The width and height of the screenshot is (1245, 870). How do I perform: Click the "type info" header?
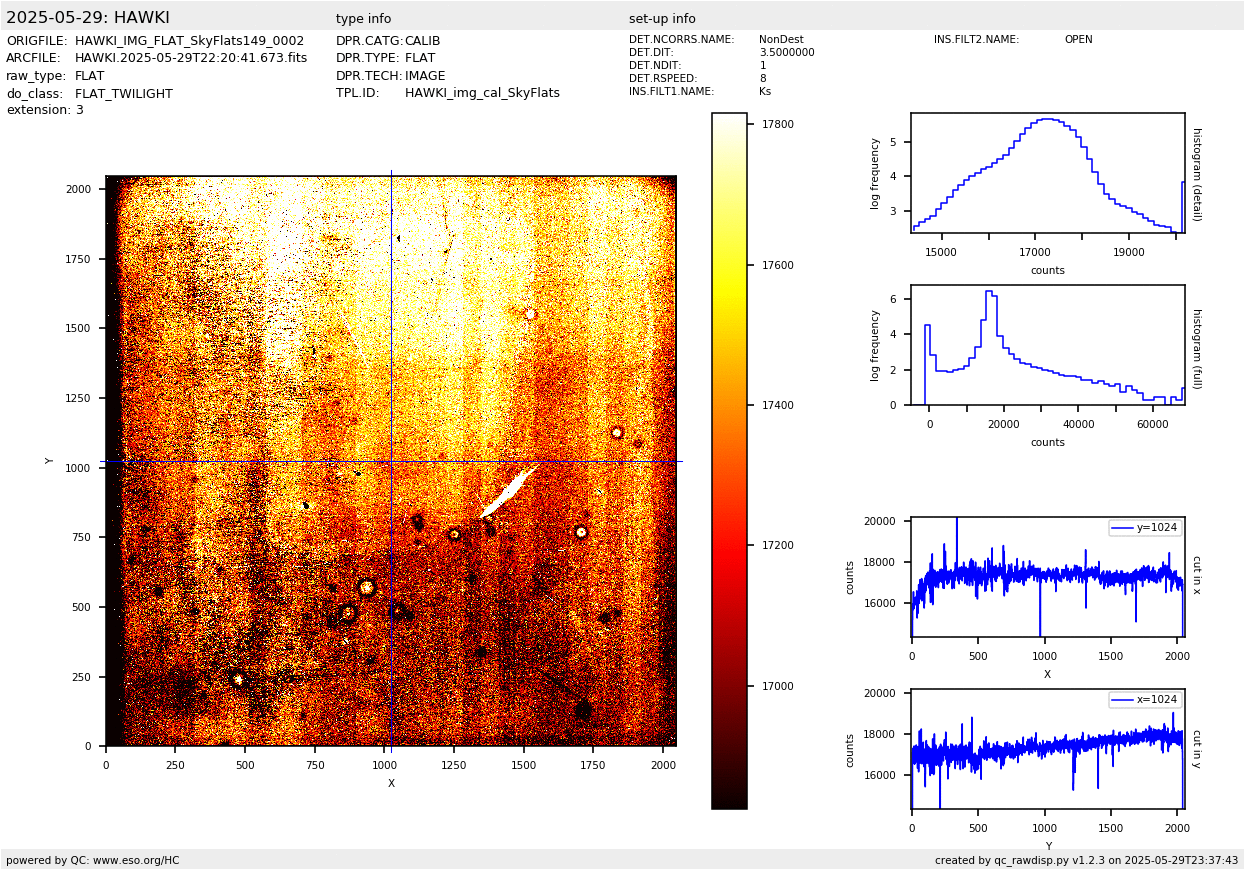(x=363, y=19)
